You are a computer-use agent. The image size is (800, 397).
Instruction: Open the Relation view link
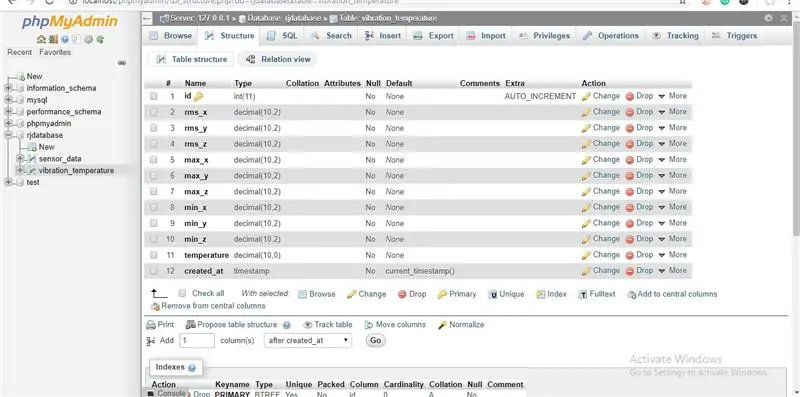tap(278, 59)
